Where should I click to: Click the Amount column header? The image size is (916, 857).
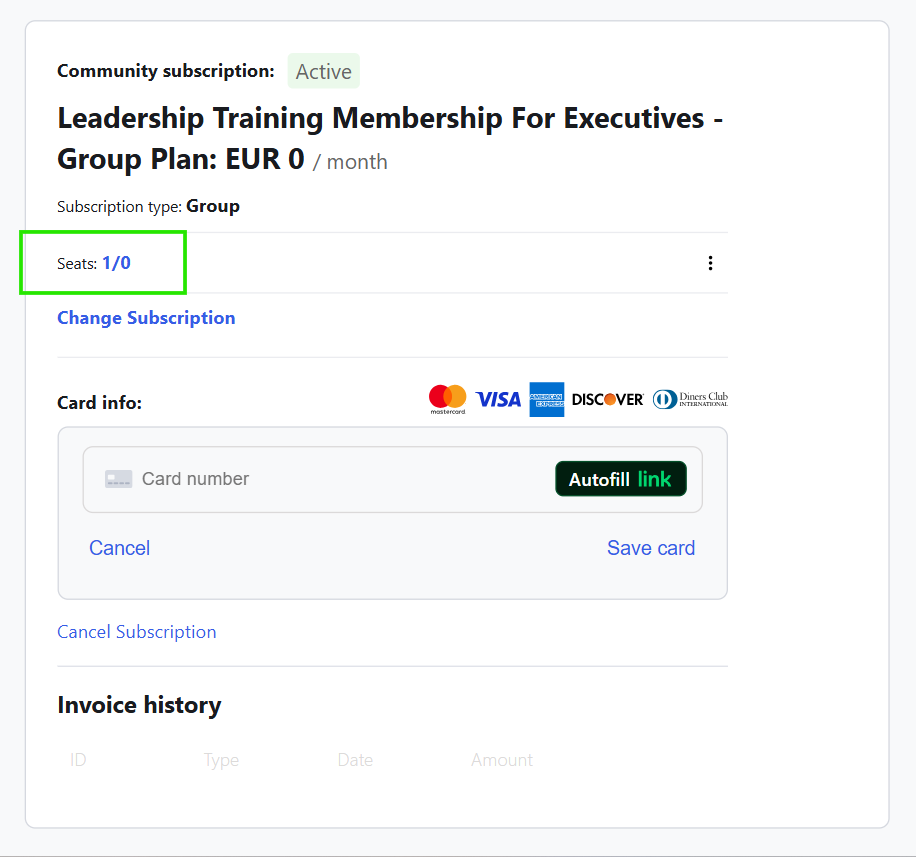pyautogui.click(x=502, y=760)
